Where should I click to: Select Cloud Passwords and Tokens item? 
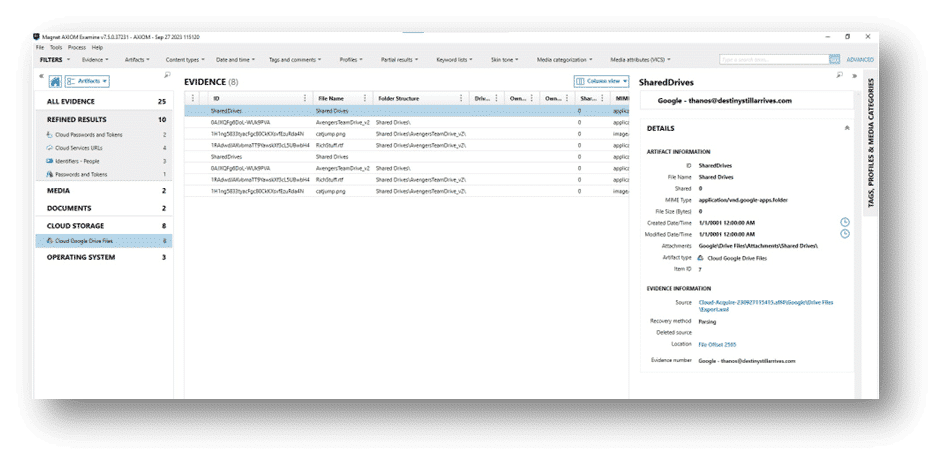pos(104,135)
